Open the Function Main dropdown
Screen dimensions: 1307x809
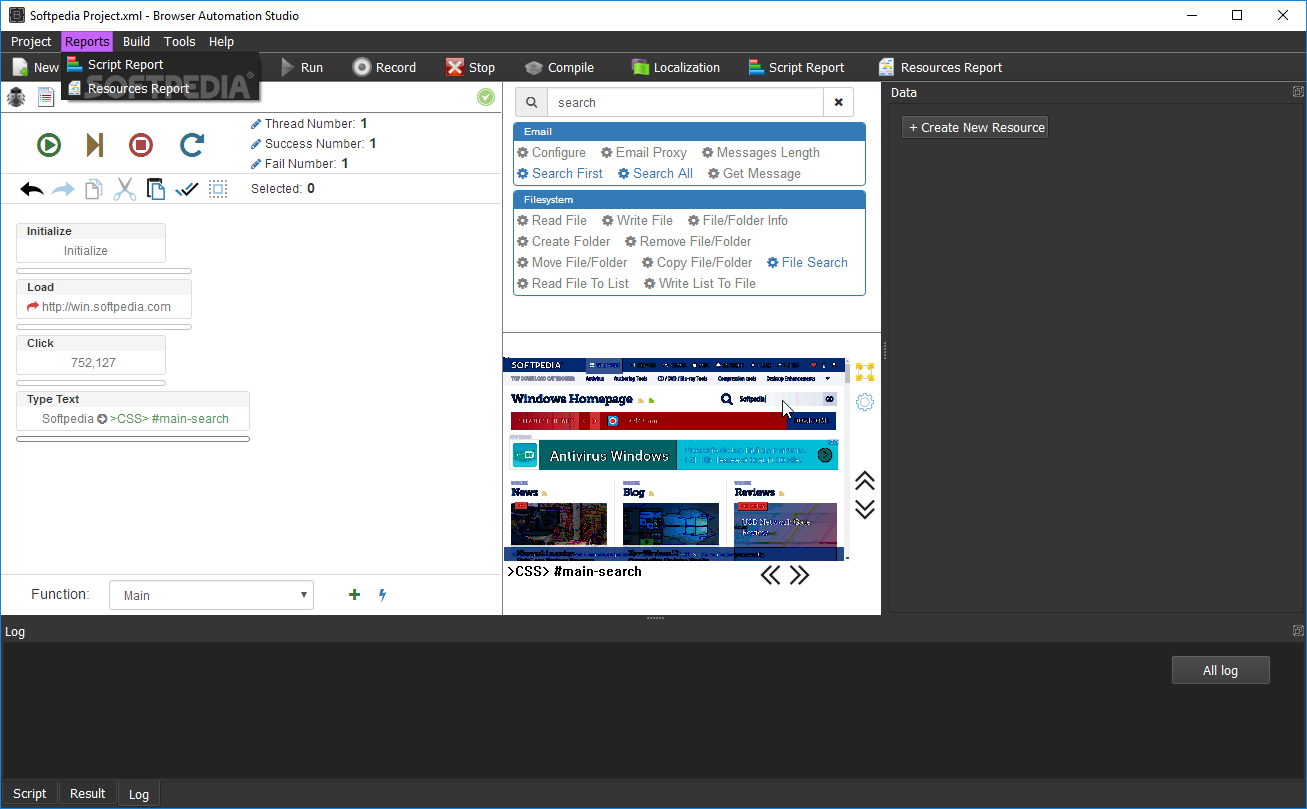click(x=211, y=595)
